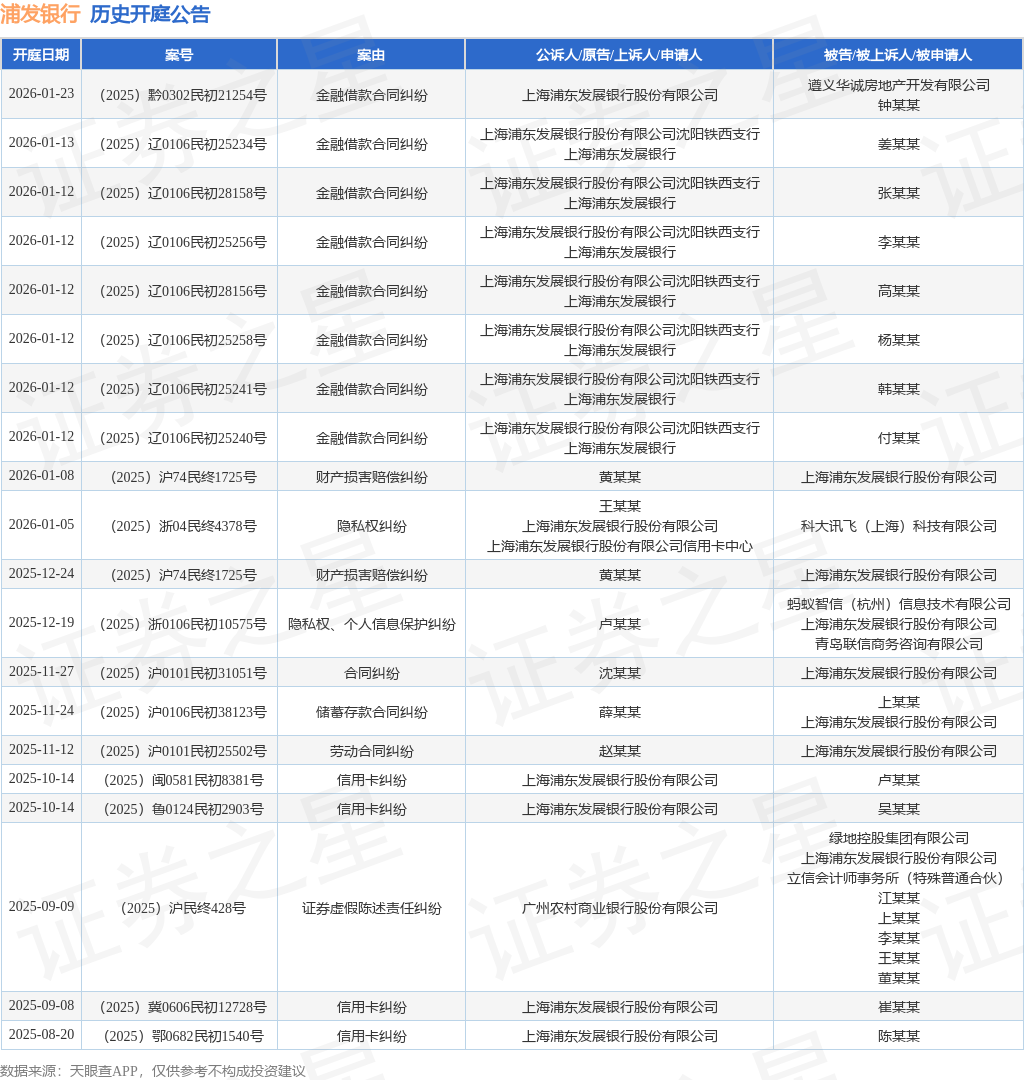This screenshot has width=1024, height=1080.
Task: Click the 储蓄存款合同纠纷 cause cell
Action: tap(371, 712)
